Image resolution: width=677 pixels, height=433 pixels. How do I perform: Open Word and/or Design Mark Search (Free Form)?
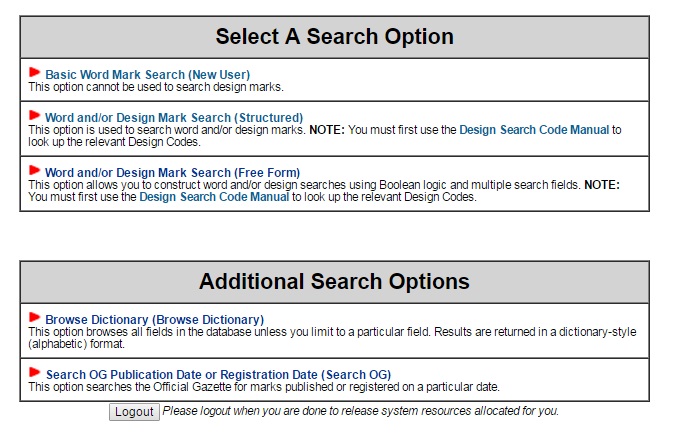pyautogui.click(x=172, y=173)
